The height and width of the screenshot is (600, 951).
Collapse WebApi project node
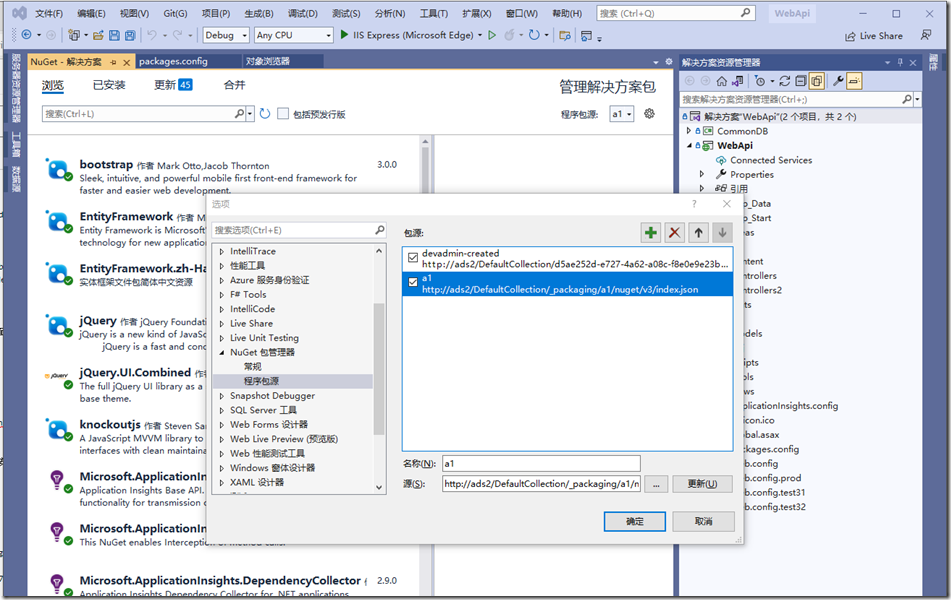[x=689, y=146]
